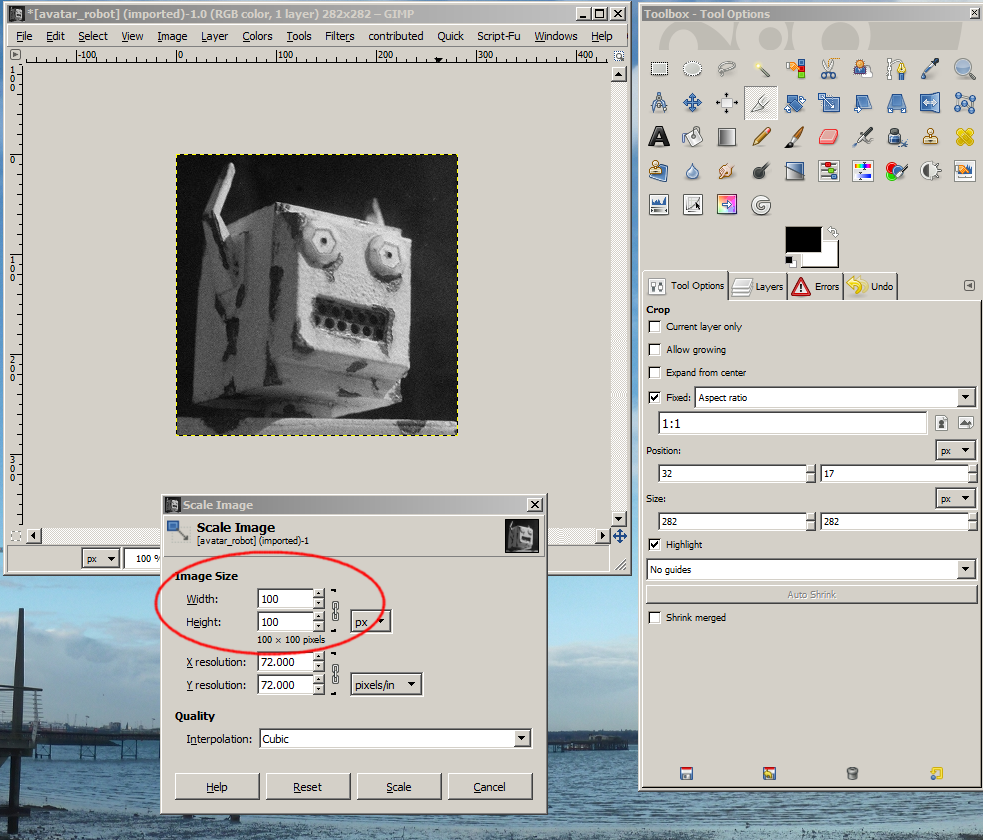
Task: Activate the Zoom magnifier tool
Action: (964, 69)
